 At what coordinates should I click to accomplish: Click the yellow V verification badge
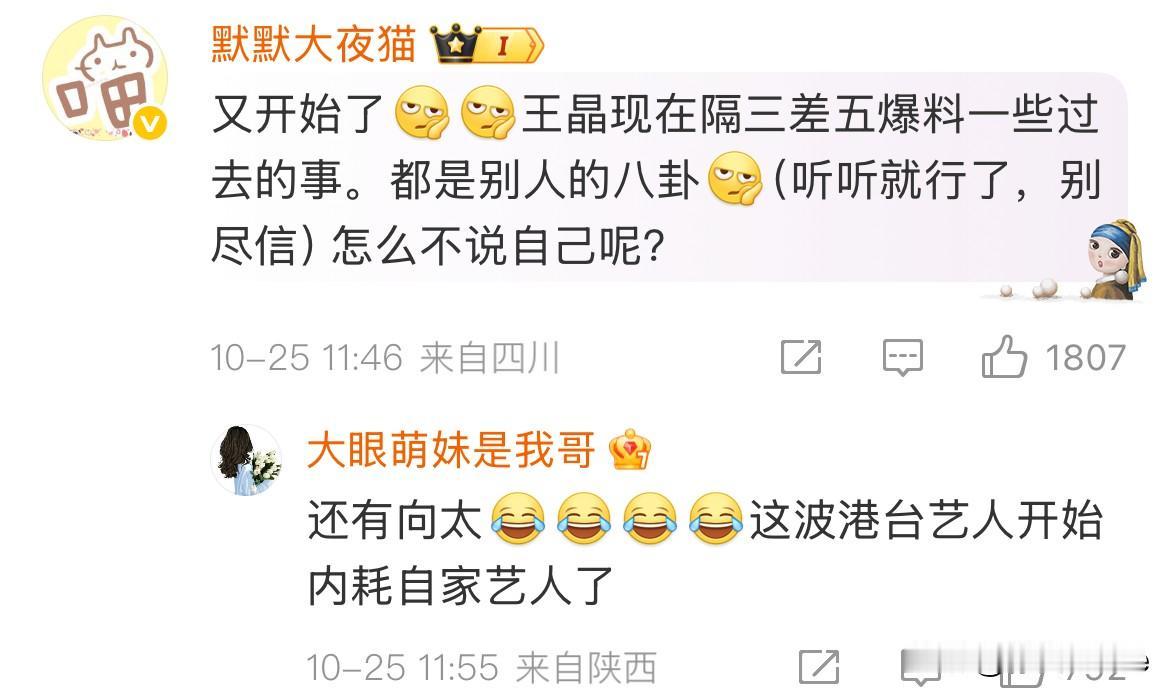coord(151,123)
